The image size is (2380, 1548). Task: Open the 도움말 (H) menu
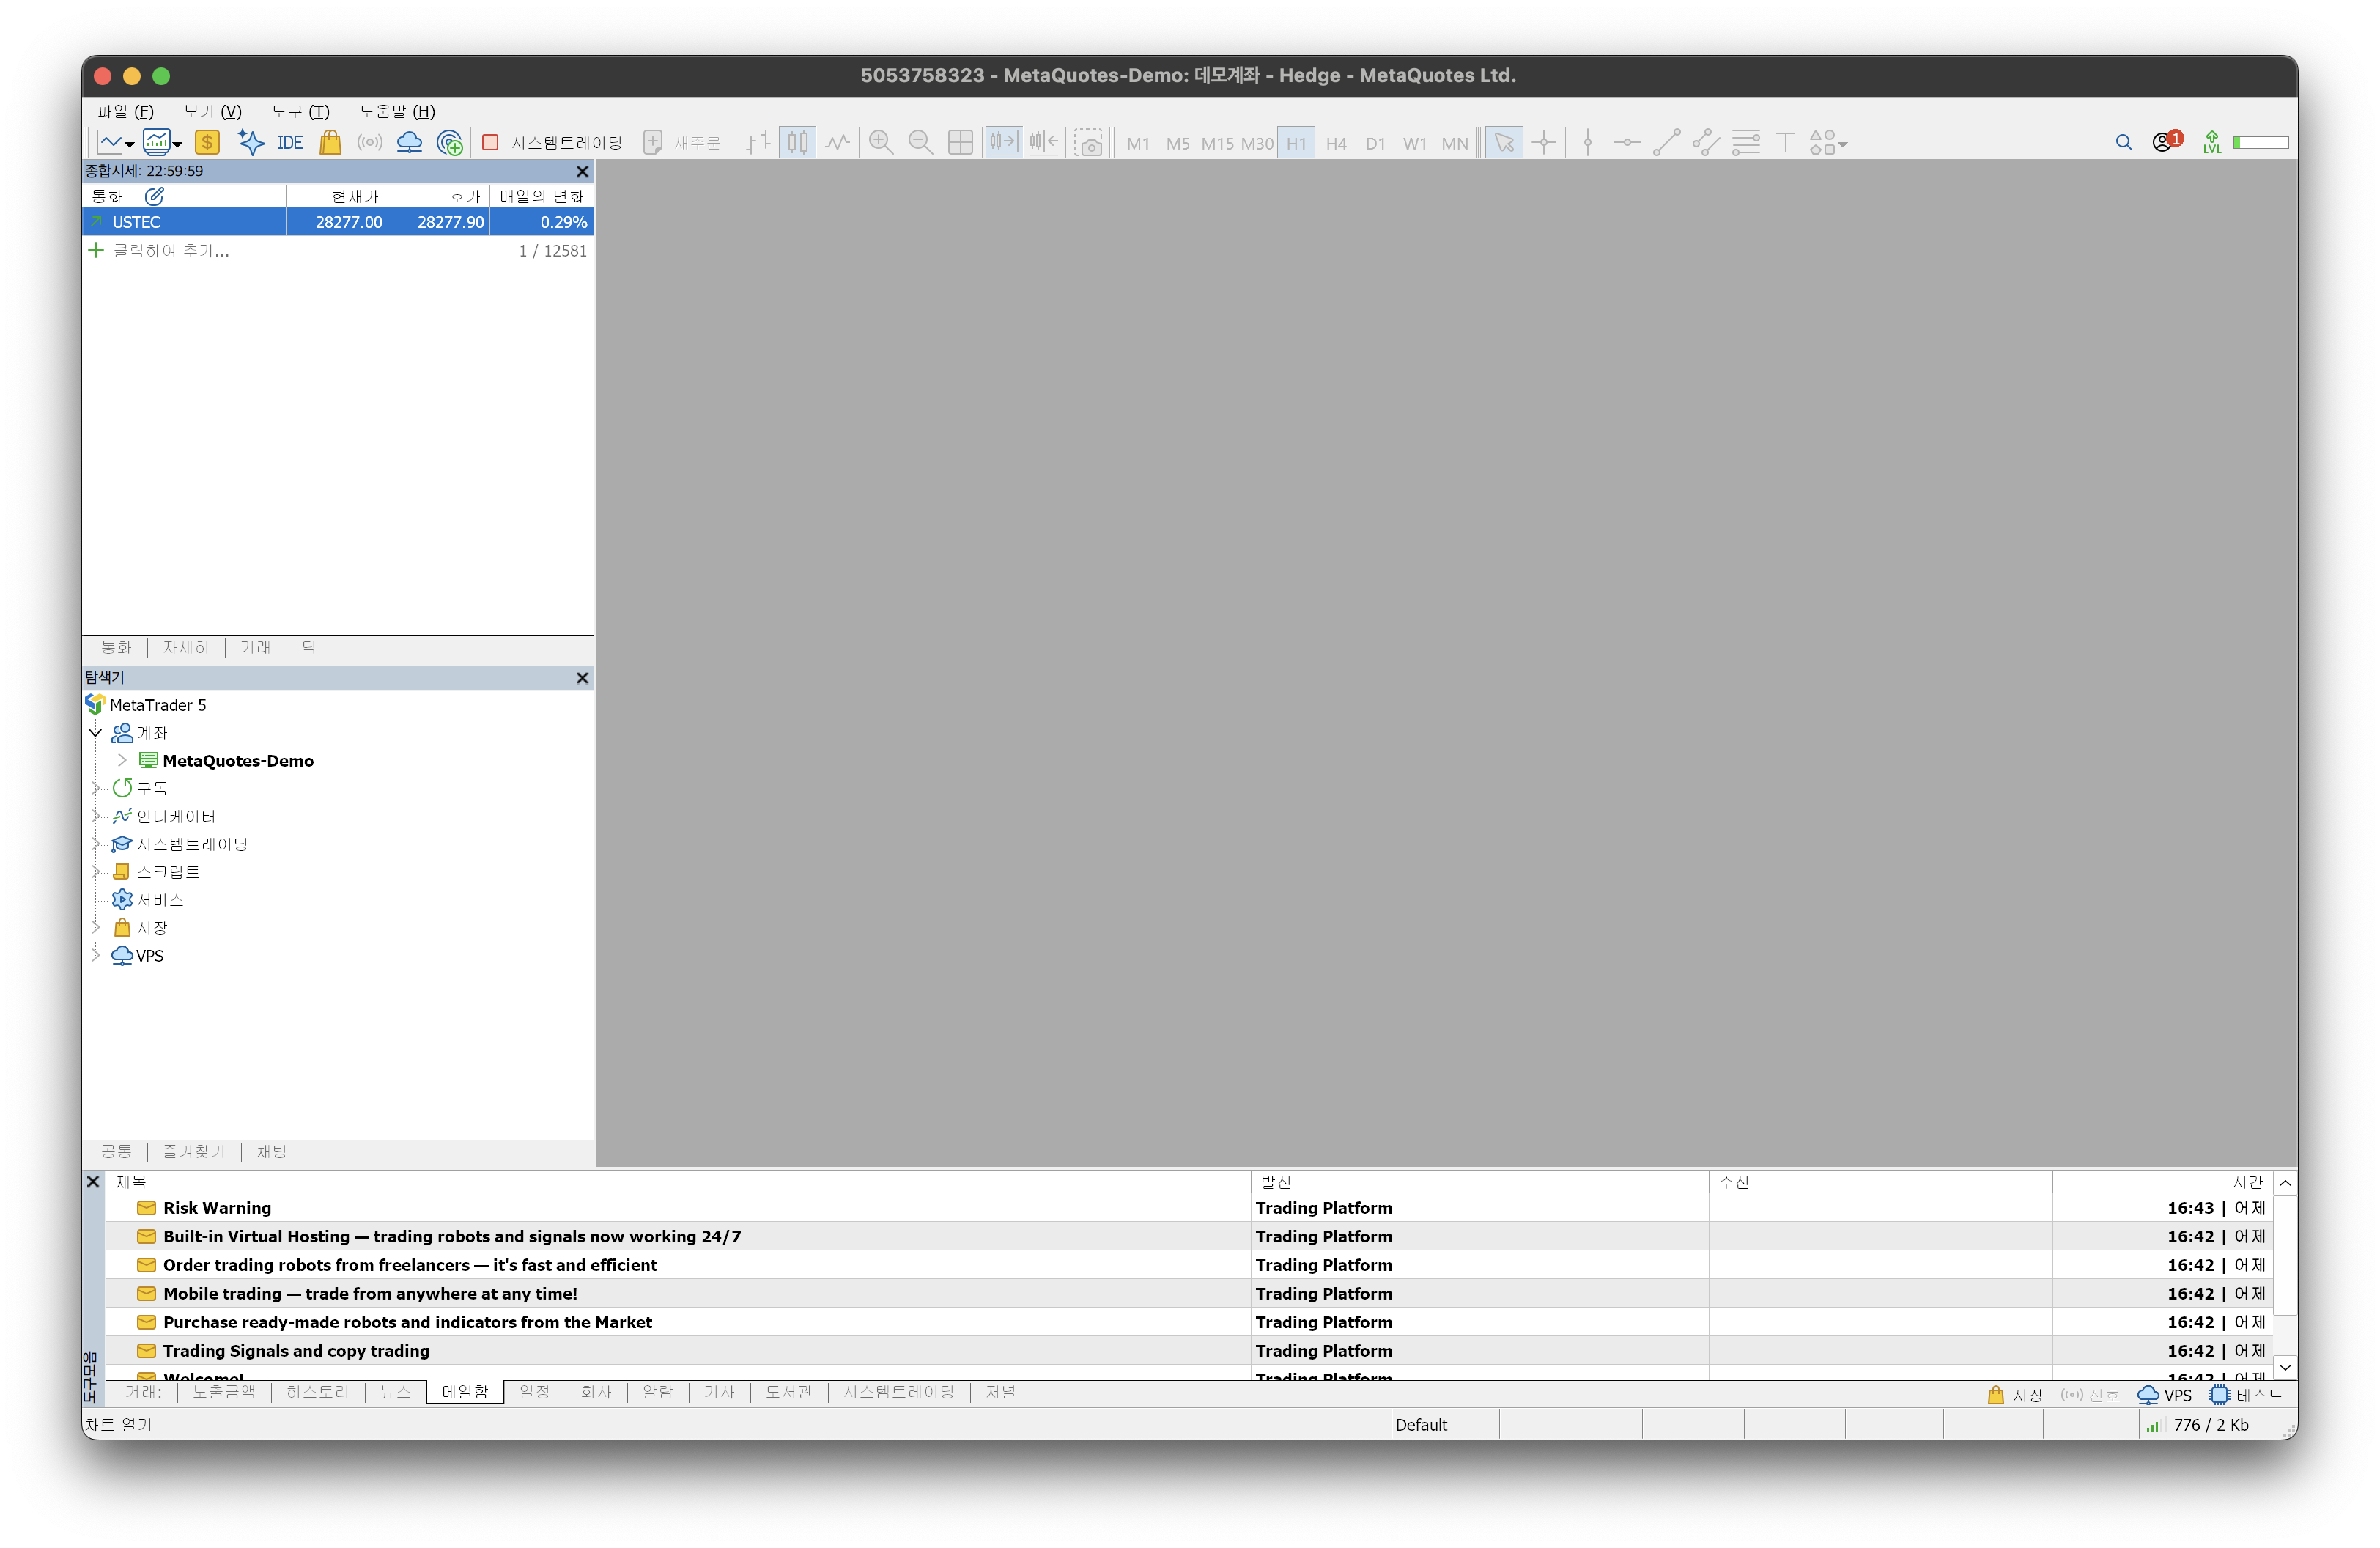[397, 111]
